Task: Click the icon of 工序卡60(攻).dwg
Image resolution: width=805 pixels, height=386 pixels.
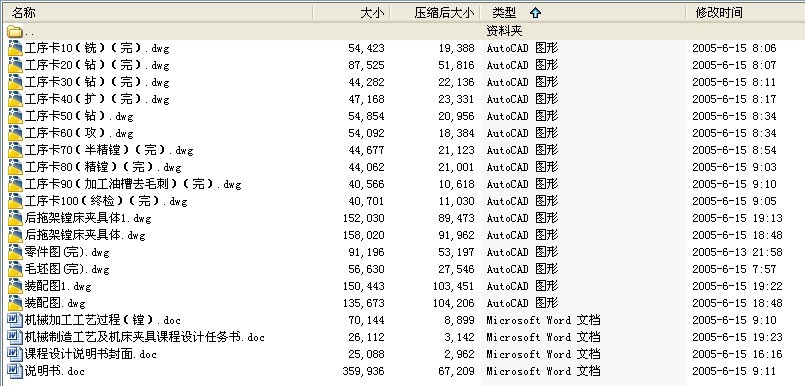Action: [15, 133]
